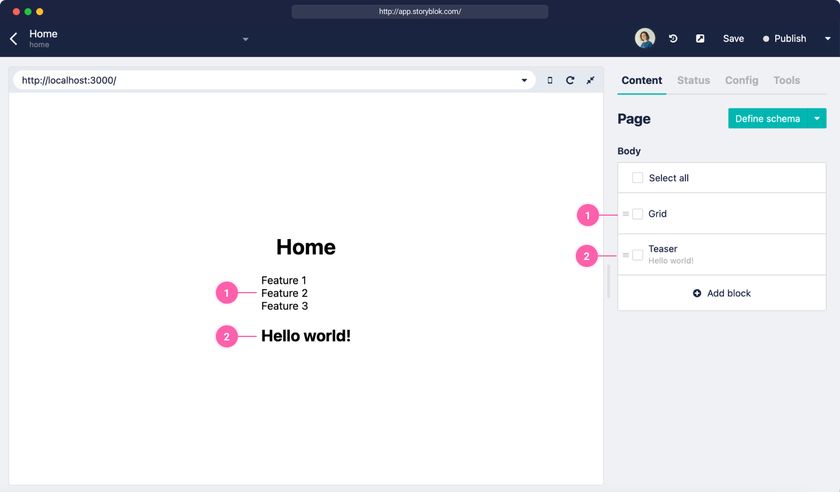
Task: Tick the Select all checkbox
Action: [x=637, y=177]
